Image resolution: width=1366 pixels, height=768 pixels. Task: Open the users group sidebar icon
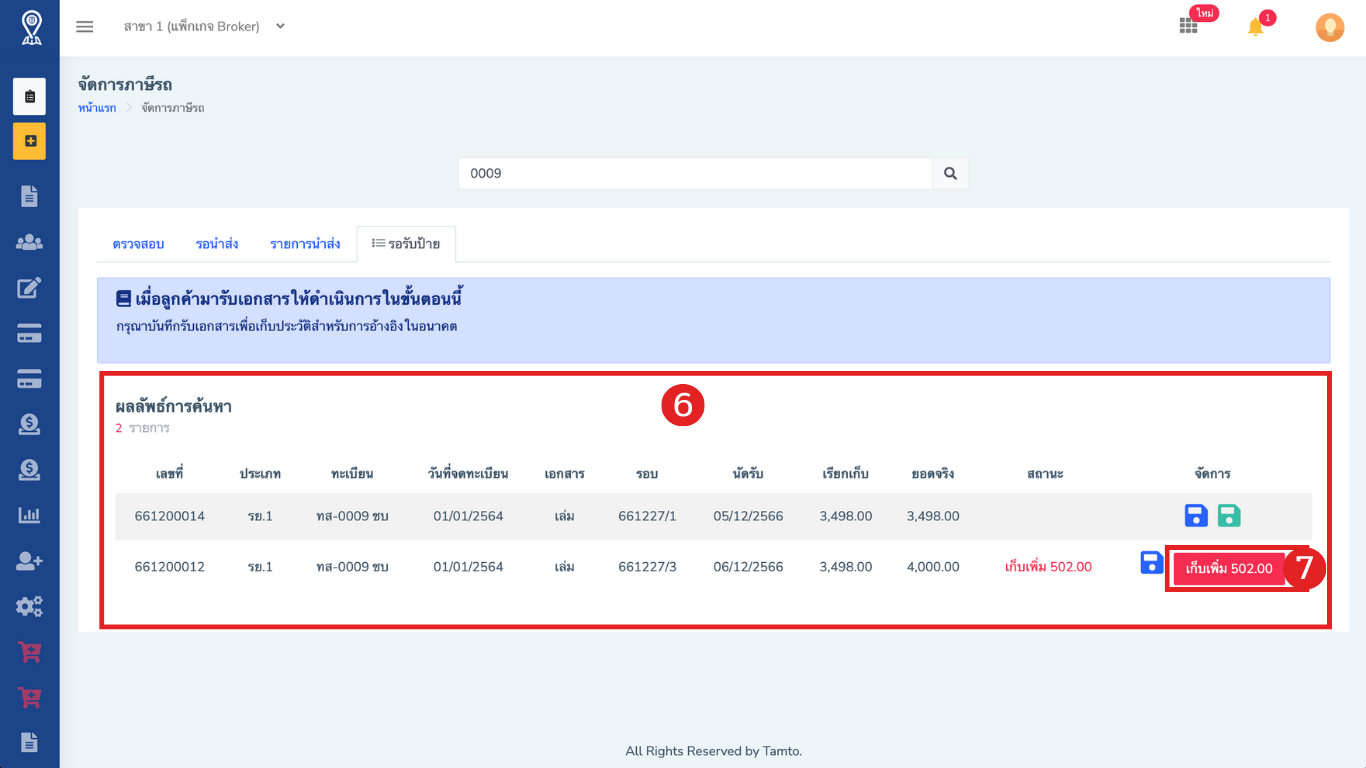coord(29,242)
